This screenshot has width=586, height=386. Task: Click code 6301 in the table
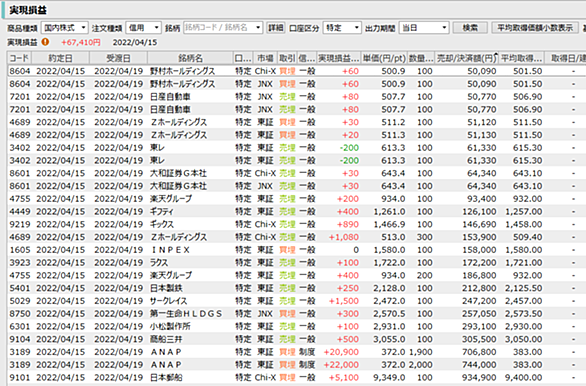pos(20,326)
